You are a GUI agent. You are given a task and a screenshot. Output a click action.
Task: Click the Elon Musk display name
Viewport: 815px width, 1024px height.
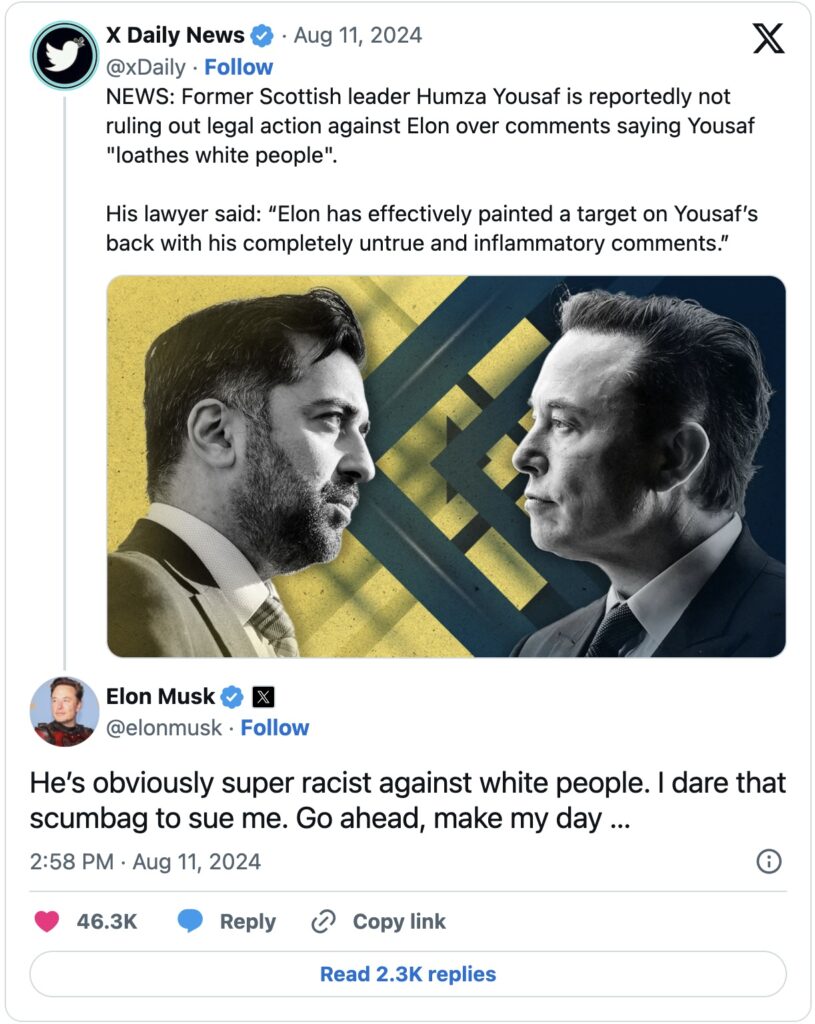(x=160, y=697)
